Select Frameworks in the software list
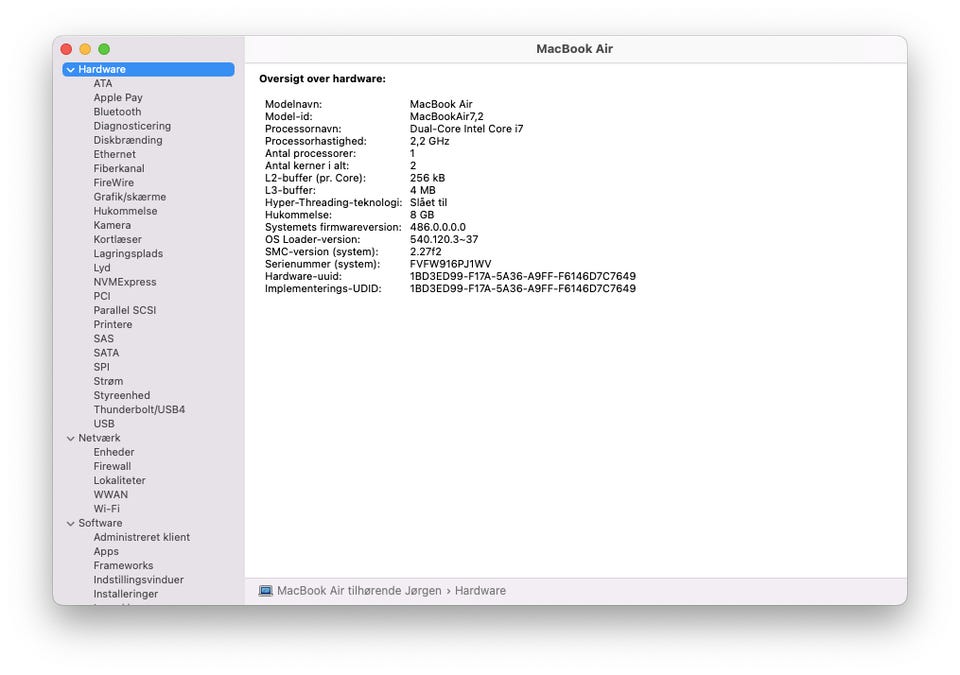This screenshot has width=960, height=675. 123,566
